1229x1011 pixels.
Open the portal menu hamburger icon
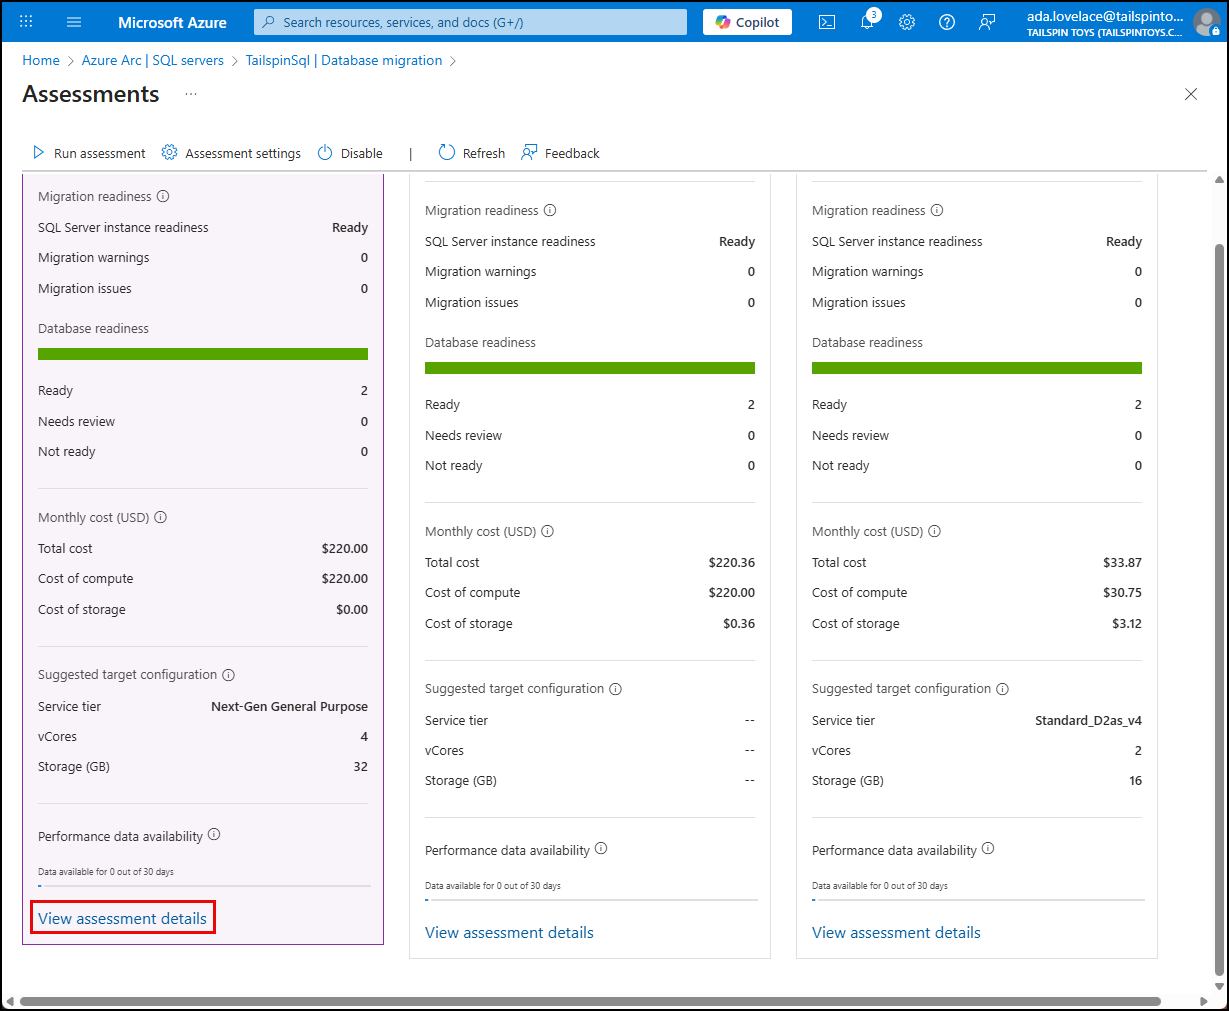tap(73, 21)
